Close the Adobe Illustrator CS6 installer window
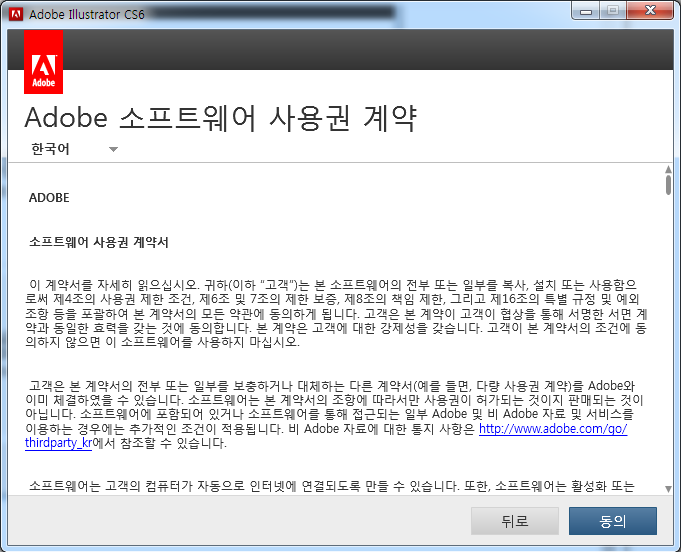 pos(650,11)
